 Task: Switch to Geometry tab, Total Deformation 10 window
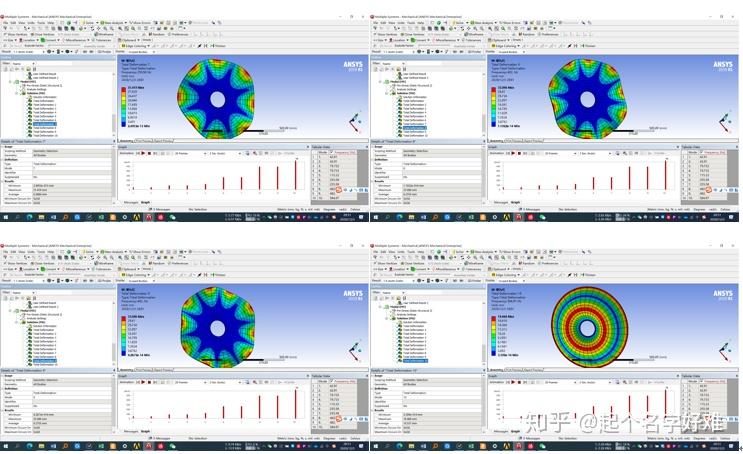(496, 370)
